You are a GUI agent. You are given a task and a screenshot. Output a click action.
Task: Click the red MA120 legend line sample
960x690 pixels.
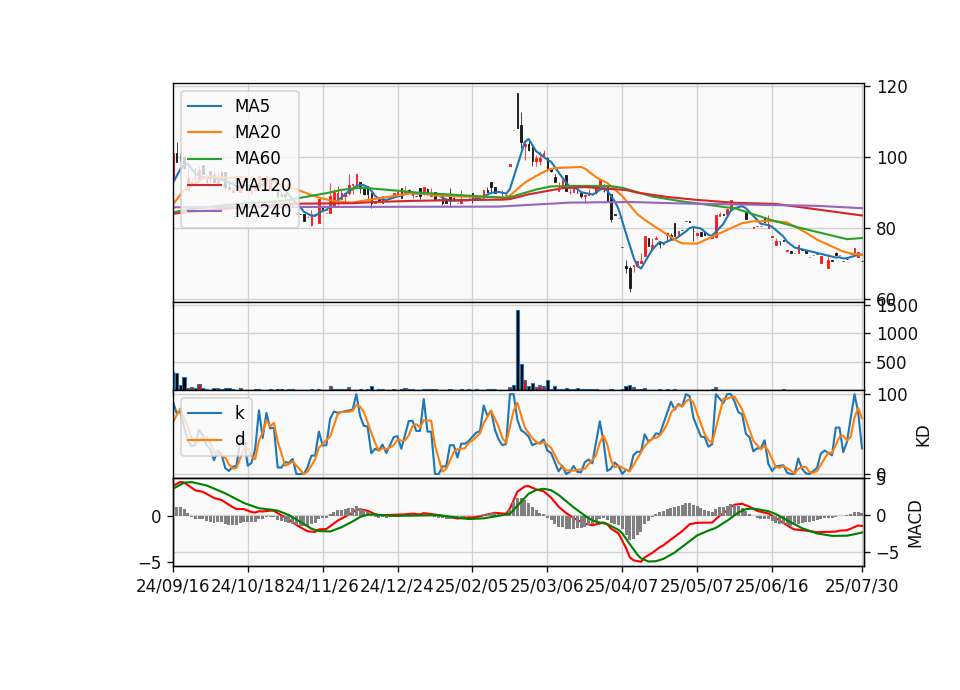(x=204, y=184)
